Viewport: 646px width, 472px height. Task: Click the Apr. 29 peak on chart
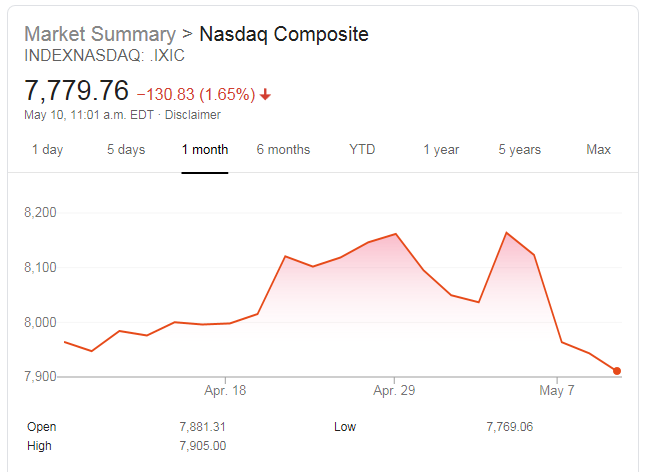coord(396,234)
